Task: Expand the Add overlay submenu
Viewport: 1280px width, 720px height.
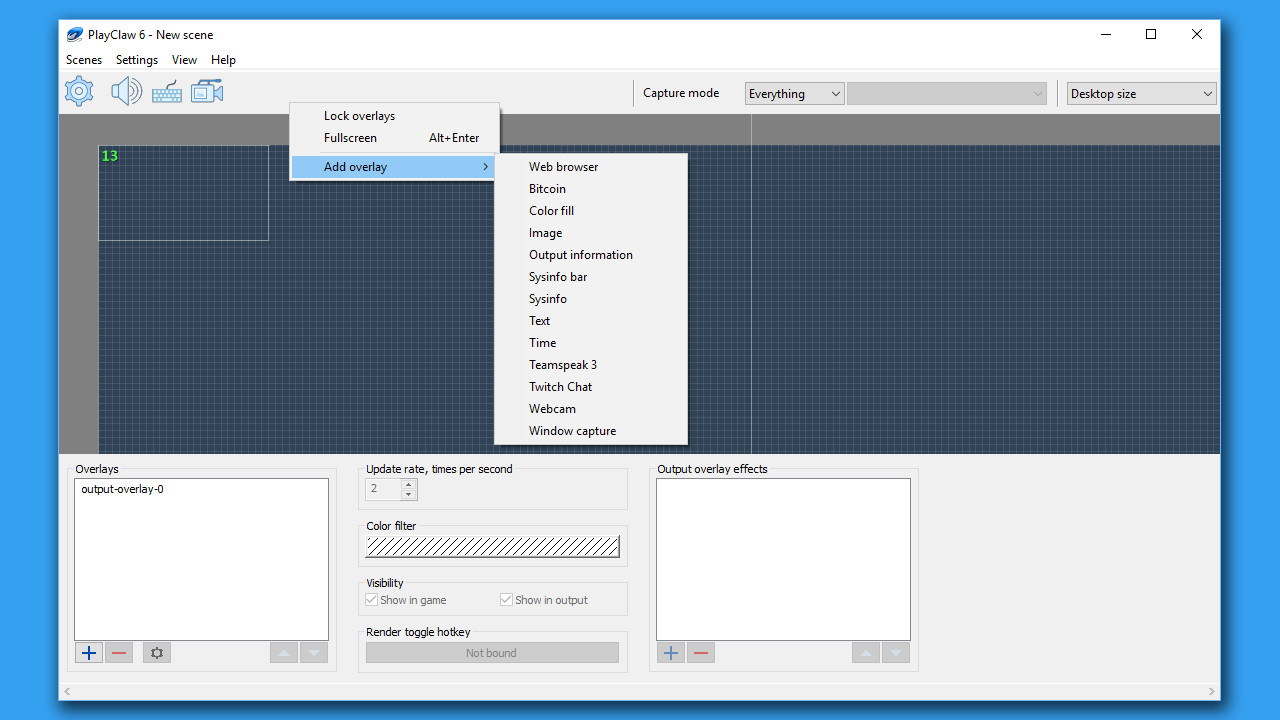Action: tap(355, 166)
